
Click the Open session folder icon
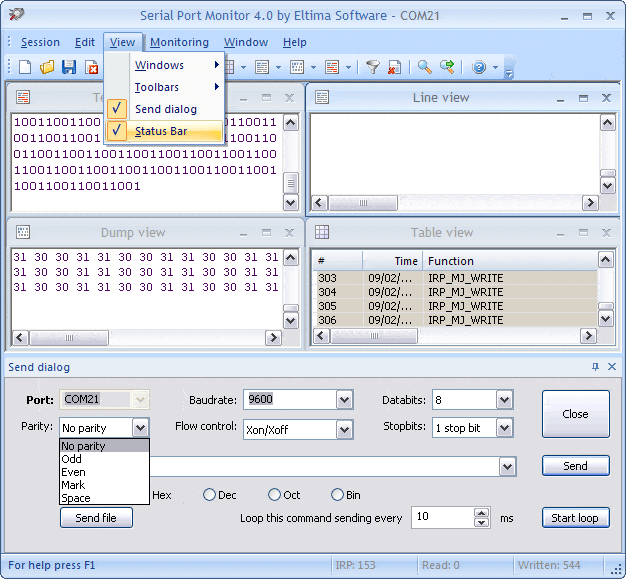[x=47, y=67]
